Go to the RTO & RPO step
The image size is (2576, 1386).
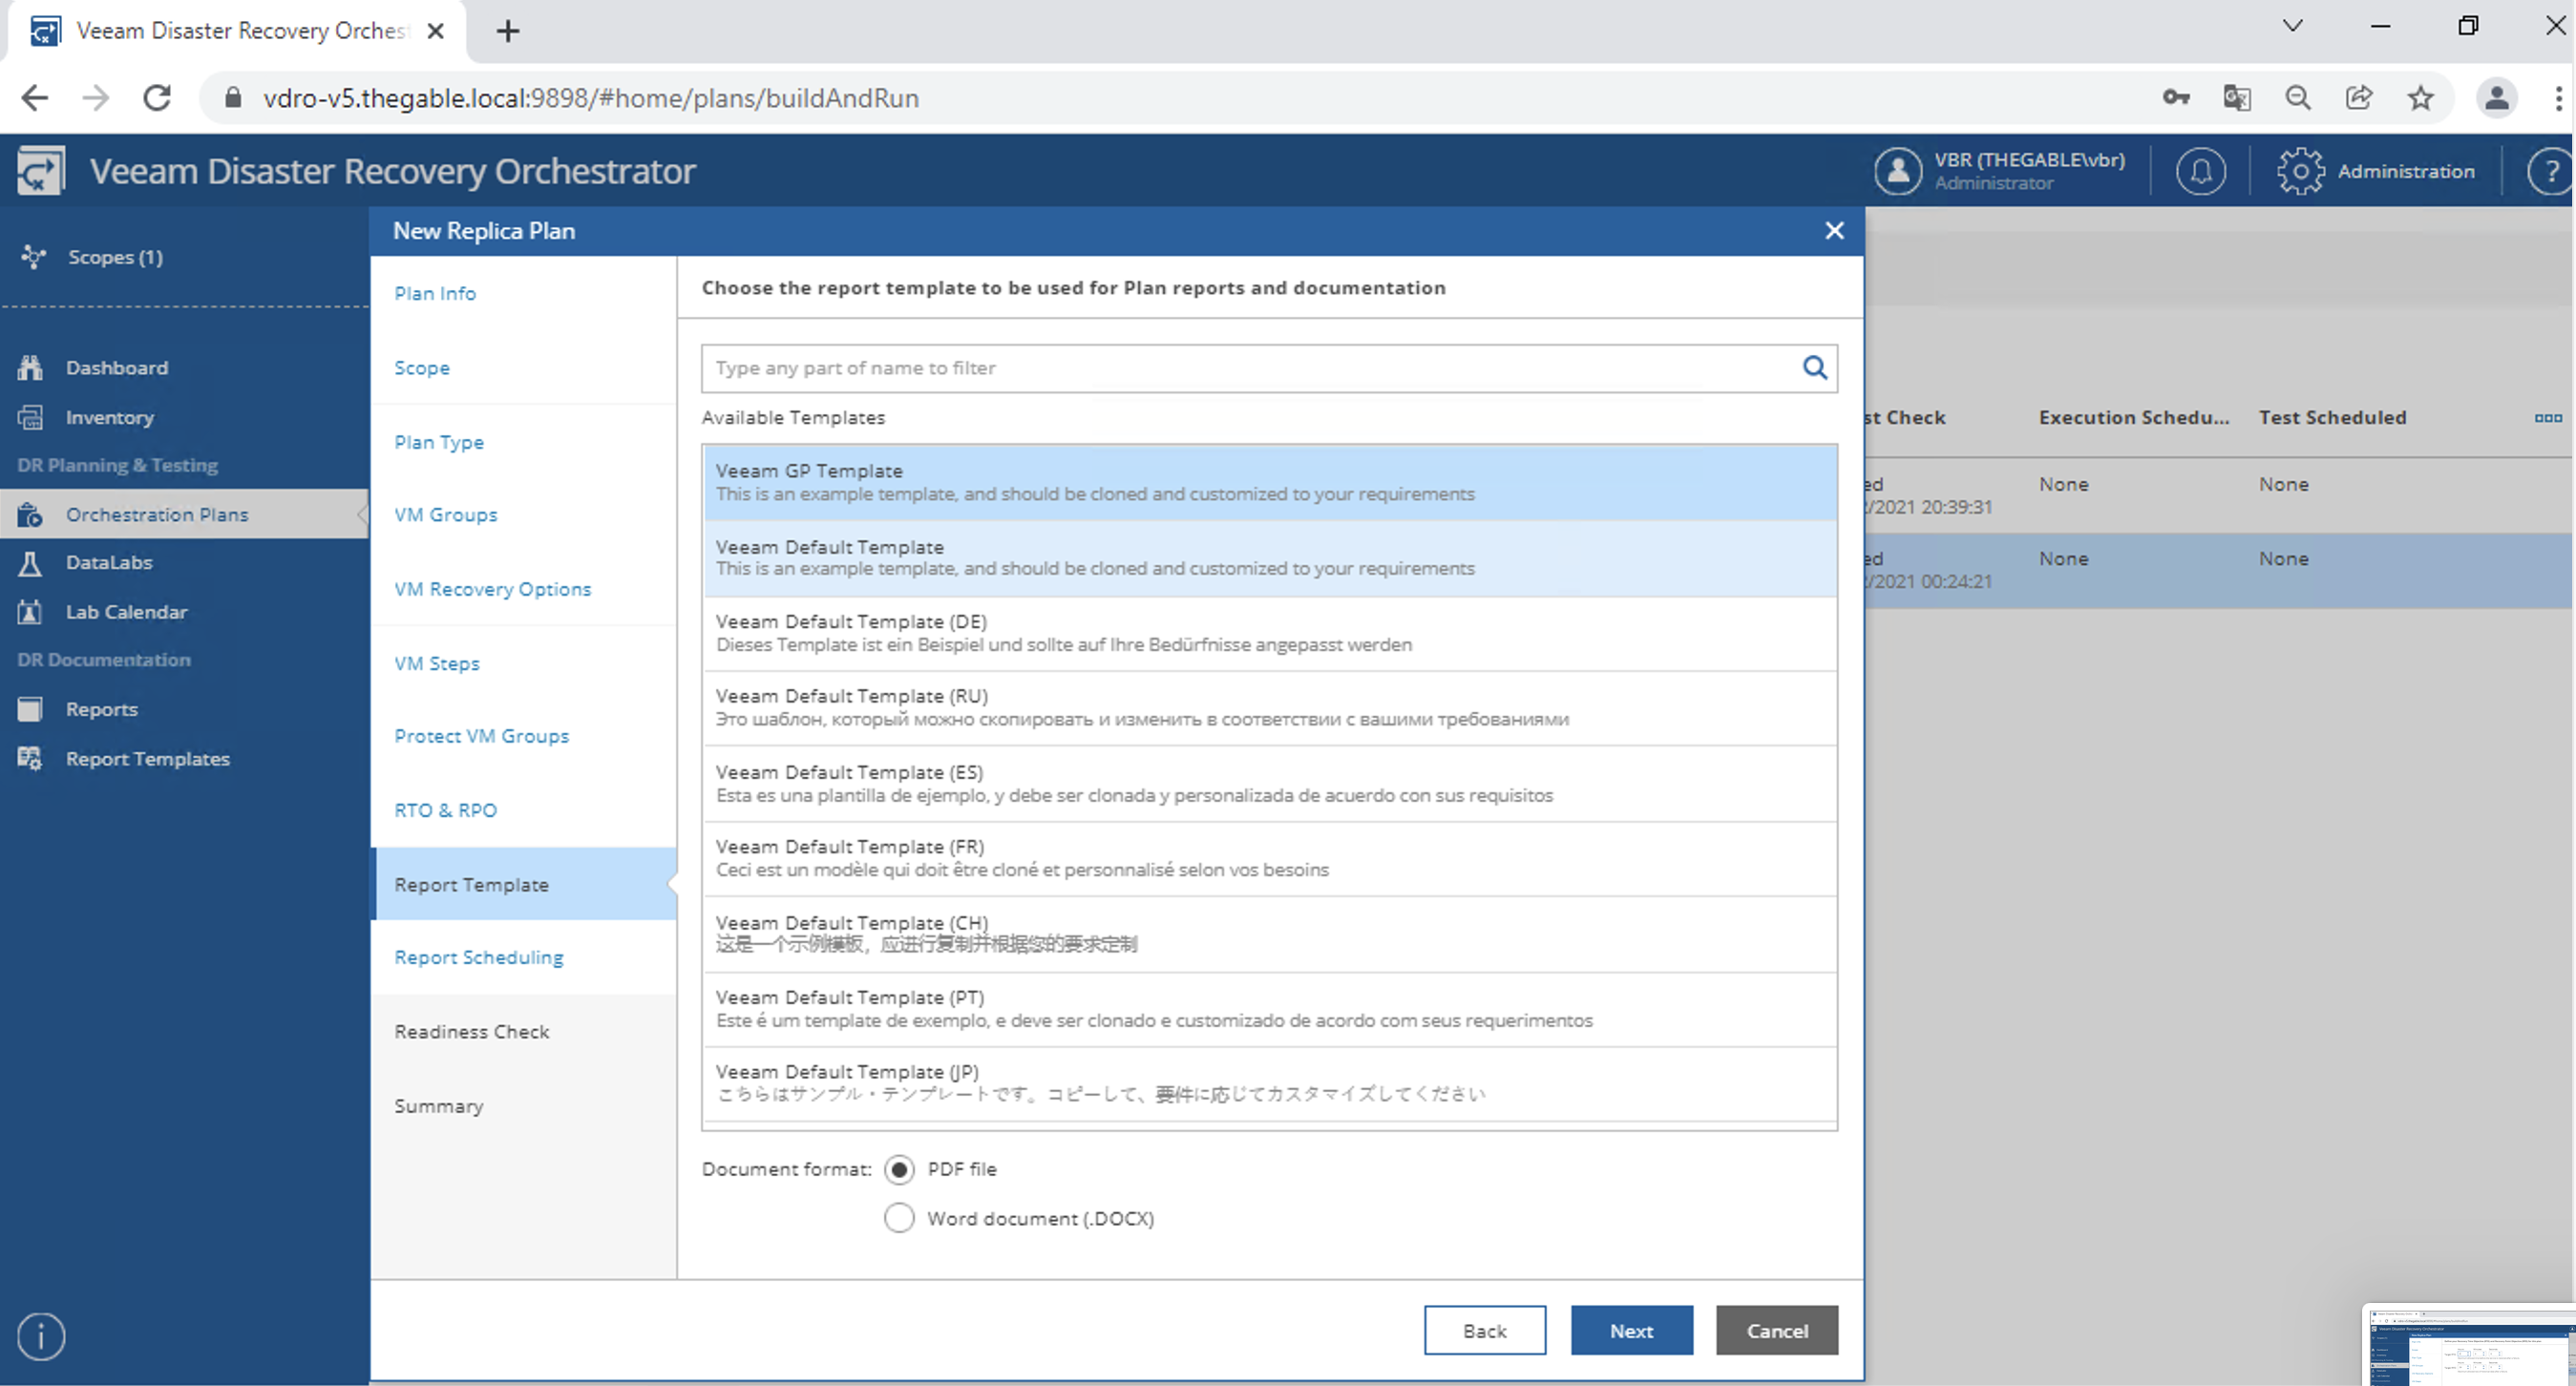(x=446, y=810)
